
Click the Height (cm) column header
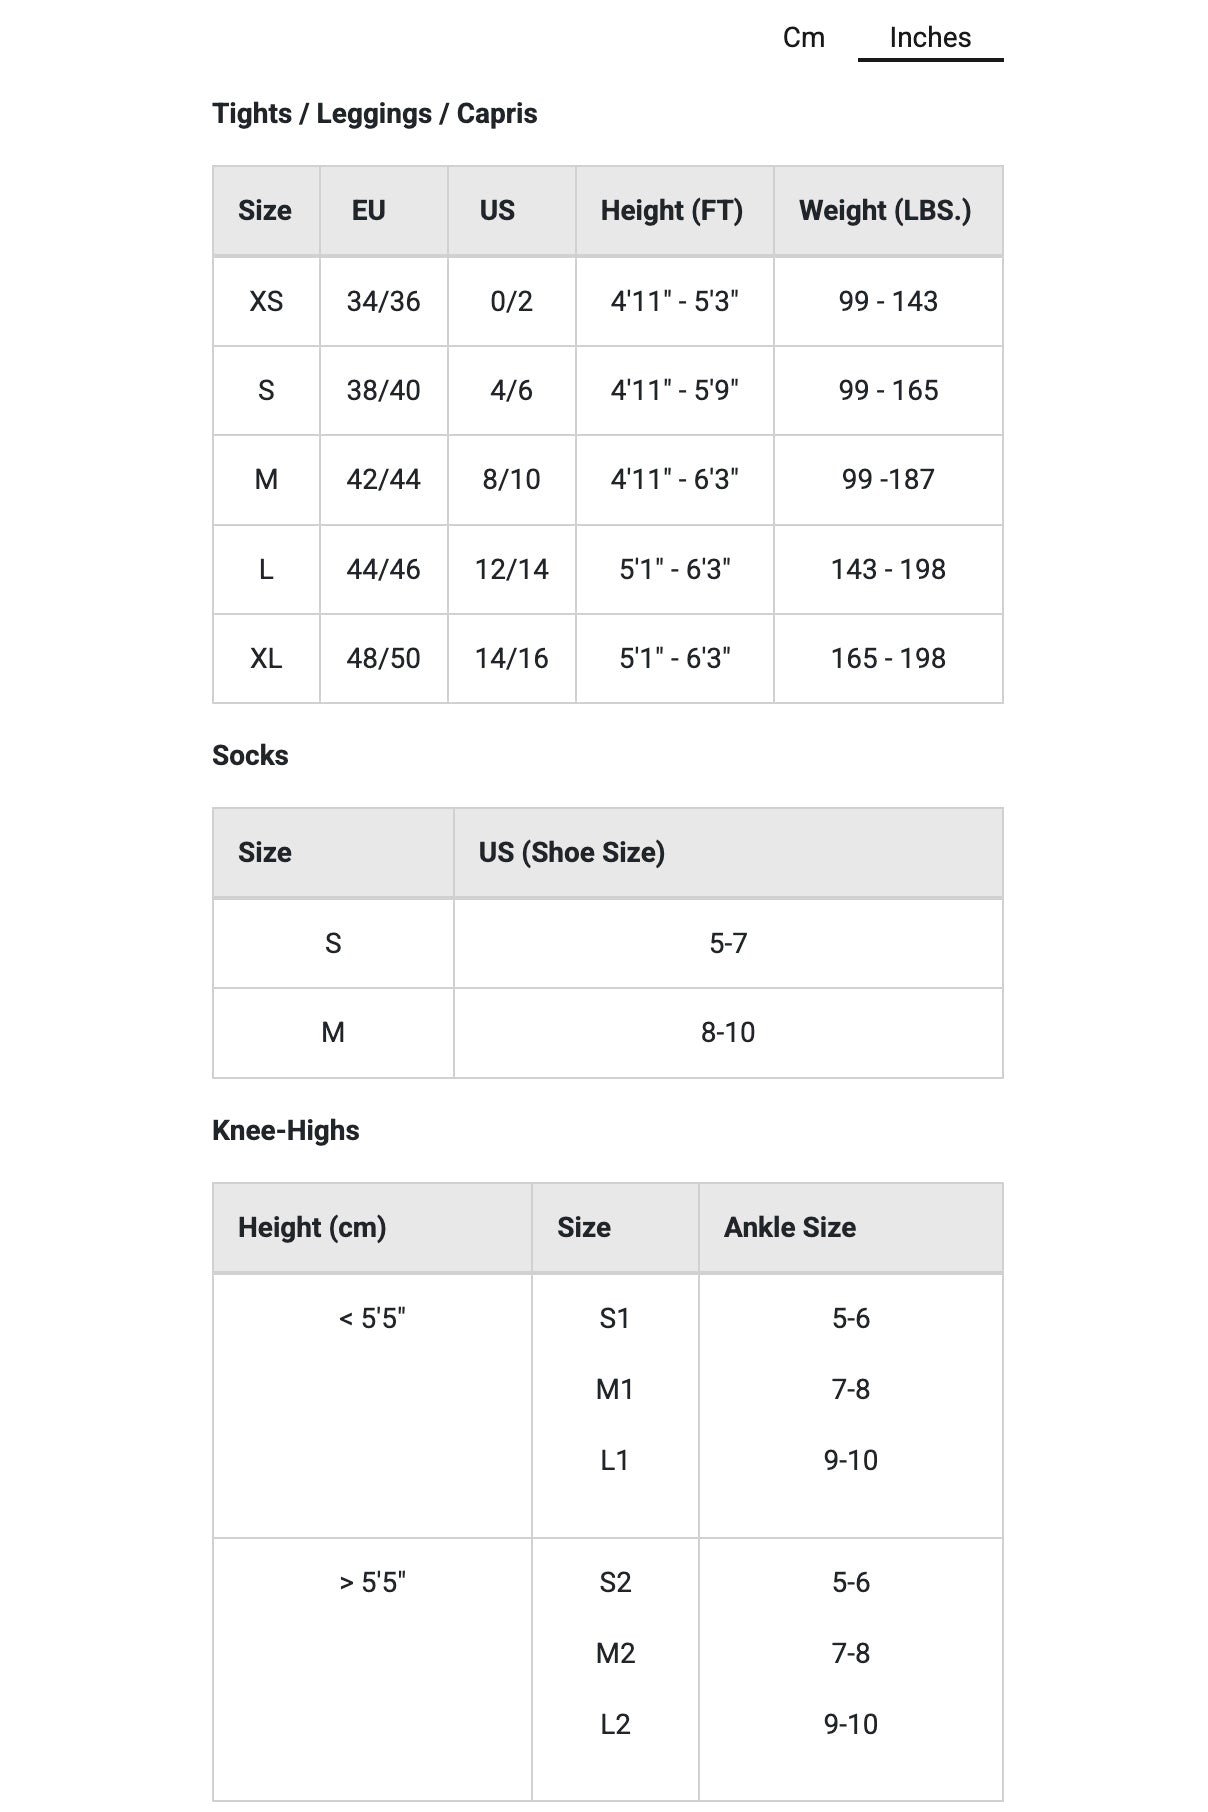tap(312, 1228)
